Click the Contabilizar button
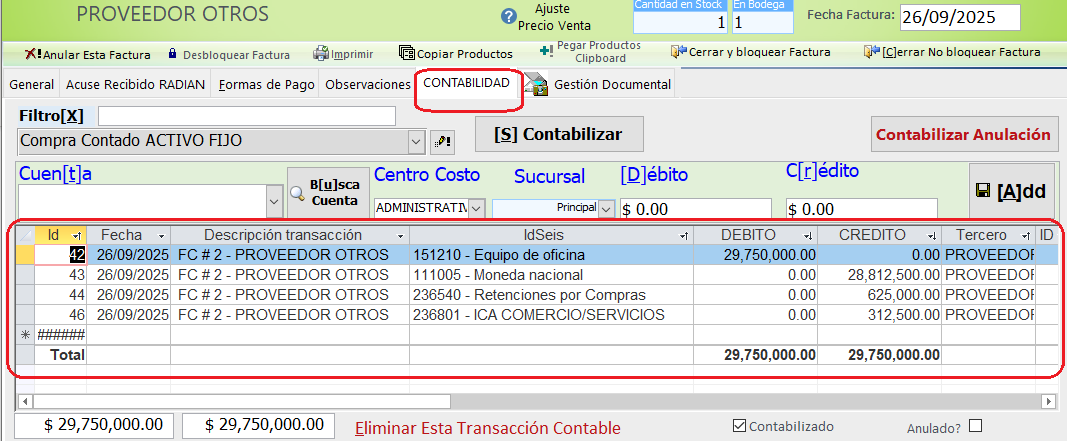The image size is (1067, 441). (558, 134)
